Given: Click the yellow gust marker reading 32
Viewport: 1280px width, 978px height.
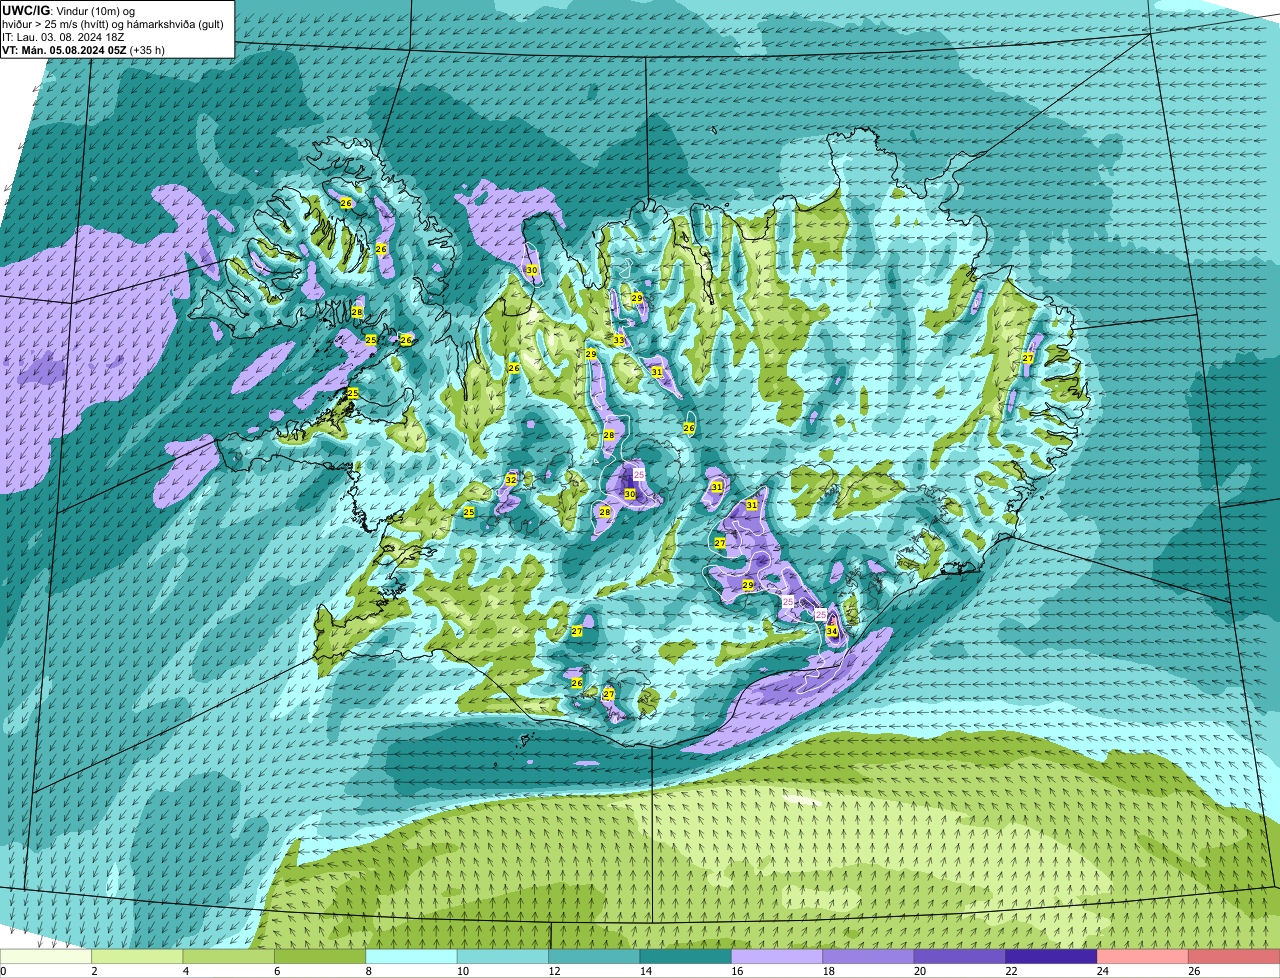Looking at the screenshot, I should click(x=511, y=480).
